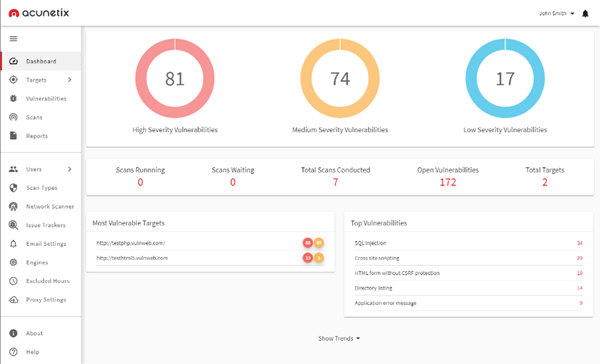Click the Top Vulnerabilities heading

(379, 223)
